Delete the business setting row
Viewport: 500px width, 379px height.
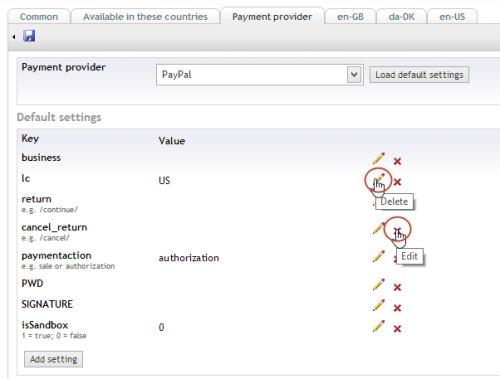coord(397,161)
